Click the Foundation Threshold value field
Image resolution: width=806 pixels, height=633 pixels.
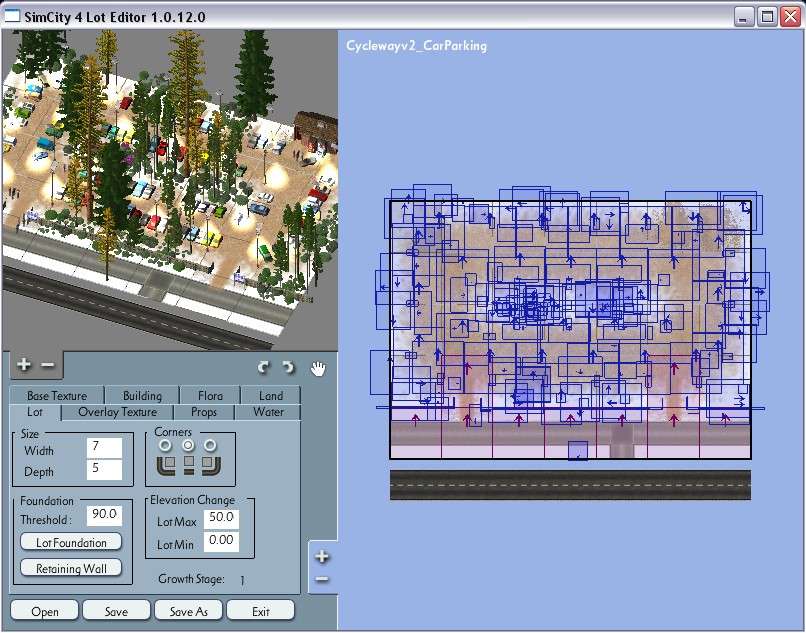(104, 515)
